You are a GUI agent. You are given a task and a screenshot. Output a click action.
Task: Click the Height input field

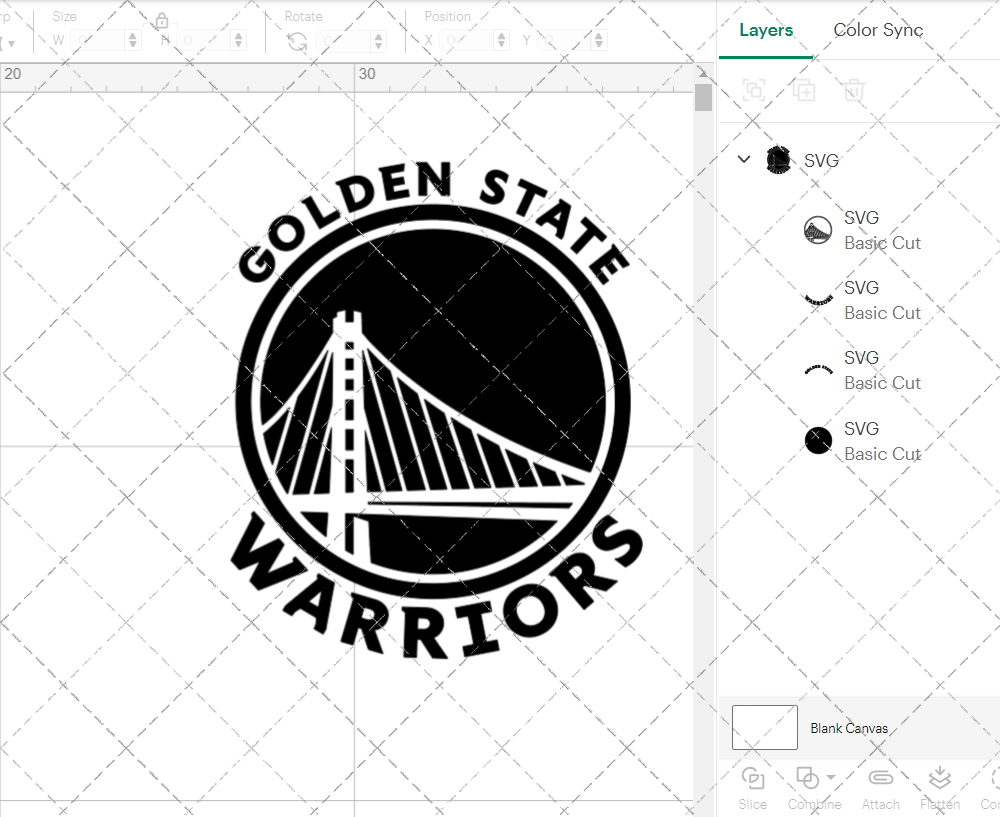[x=204, y=41]
